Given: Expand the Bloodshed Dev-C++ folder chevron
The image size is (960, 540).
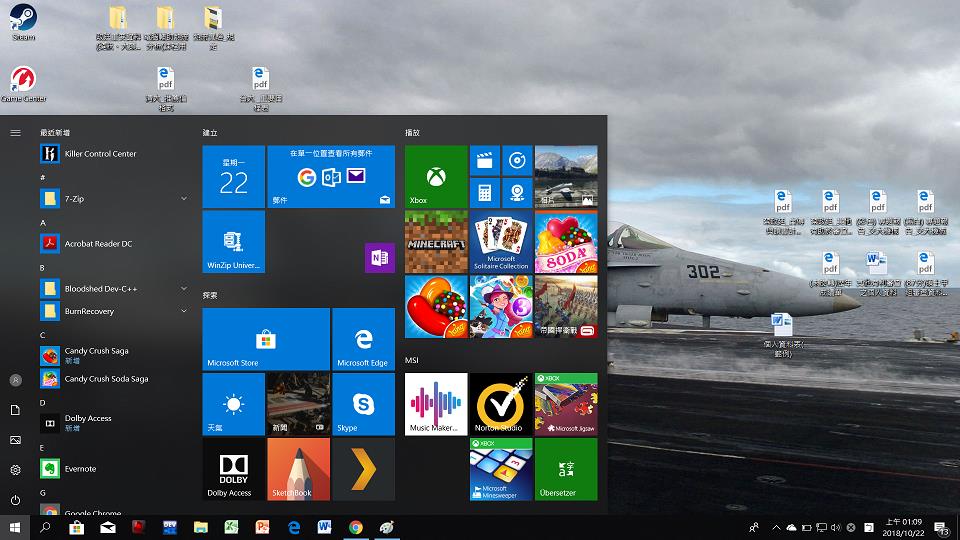Looking at the screenshot, I should click(184, 288).
